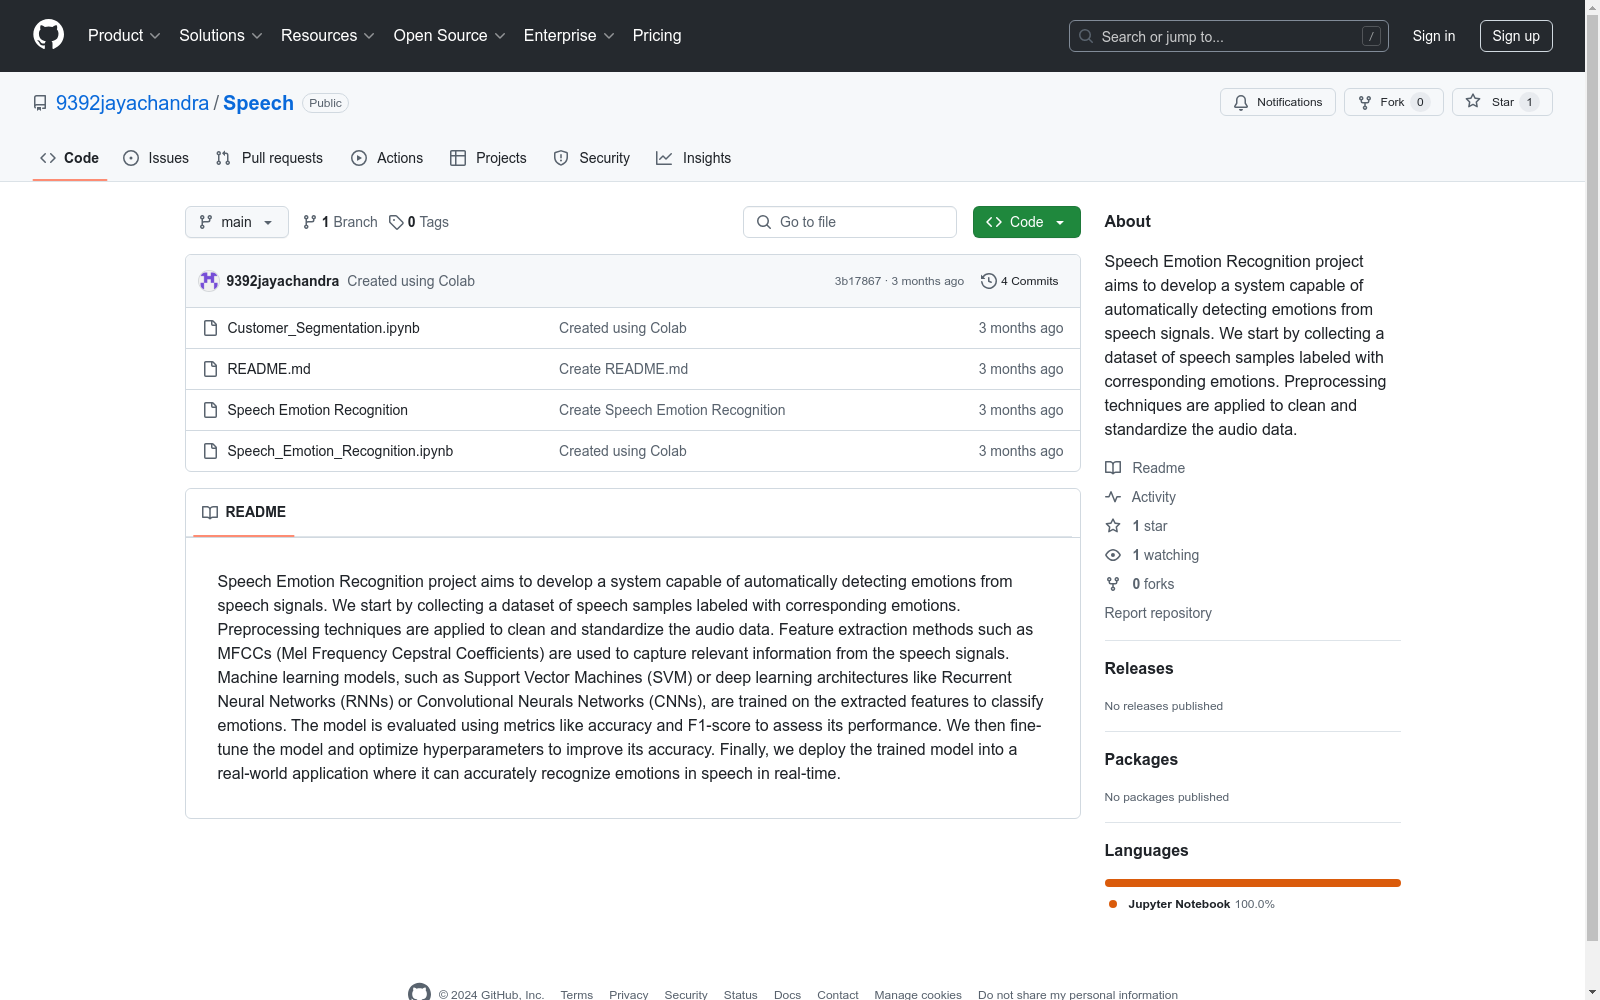
Task: Open the 'Create README.md' commit message
Action: click(623, 369)
